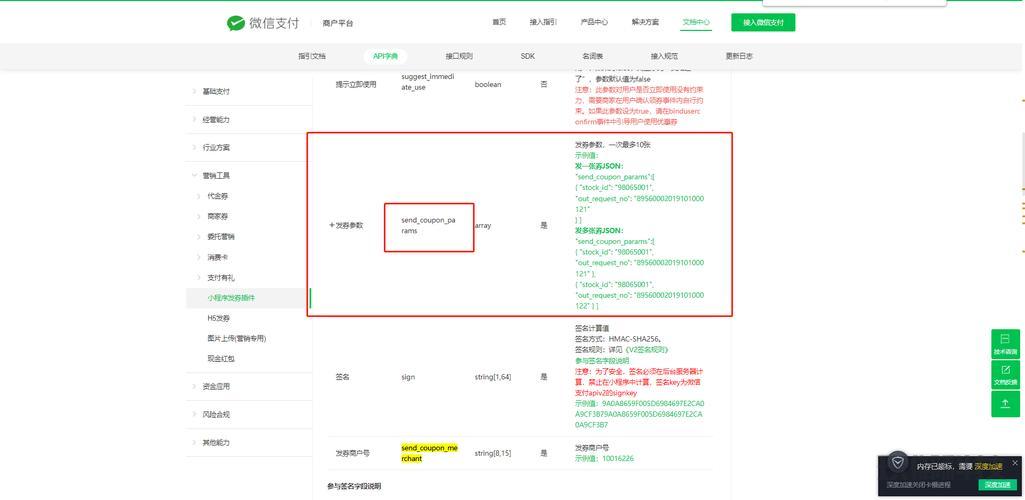Switch to the 接入规范 tab
The width and height of the screenshot is (1025, 500).
coord(664,56)
